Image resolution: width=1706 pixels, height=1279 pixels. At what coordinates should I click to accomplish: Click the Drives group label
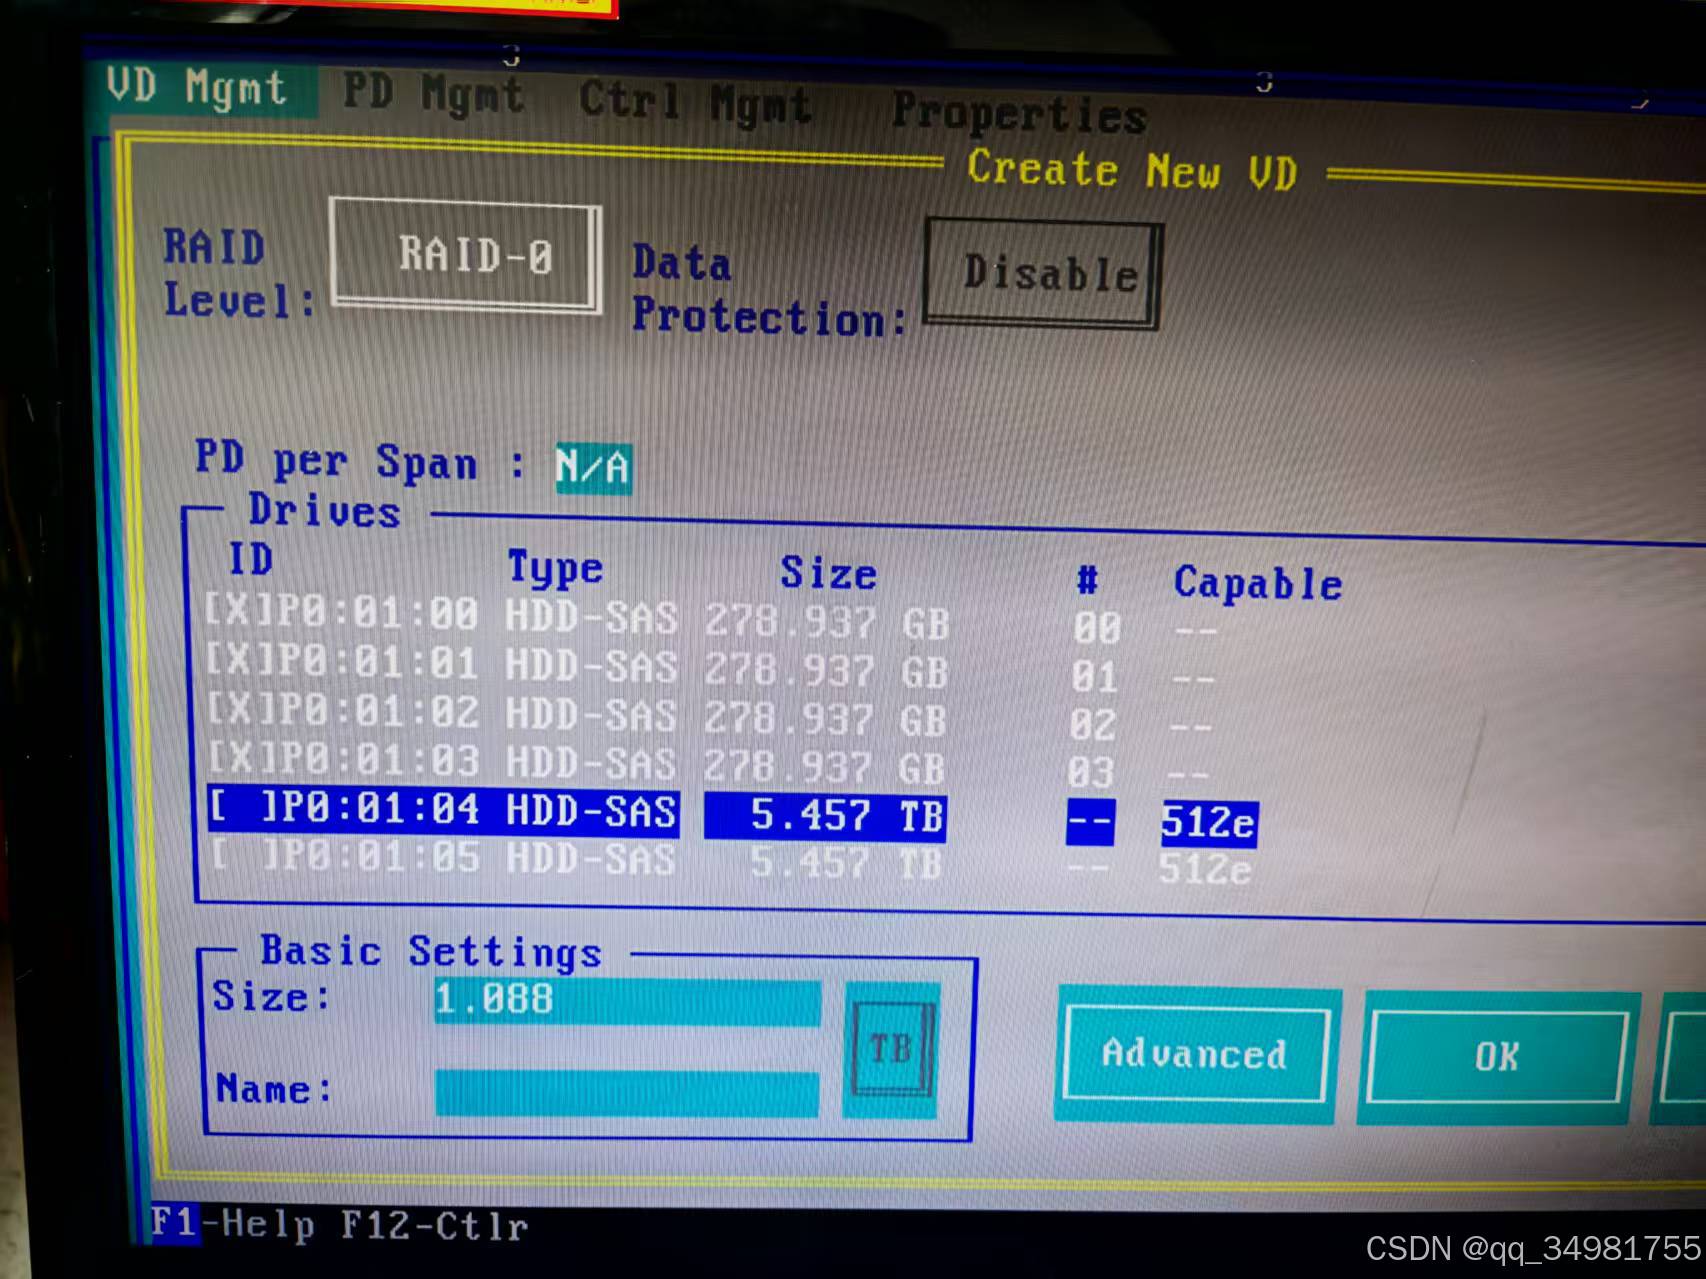coord(325,511)
